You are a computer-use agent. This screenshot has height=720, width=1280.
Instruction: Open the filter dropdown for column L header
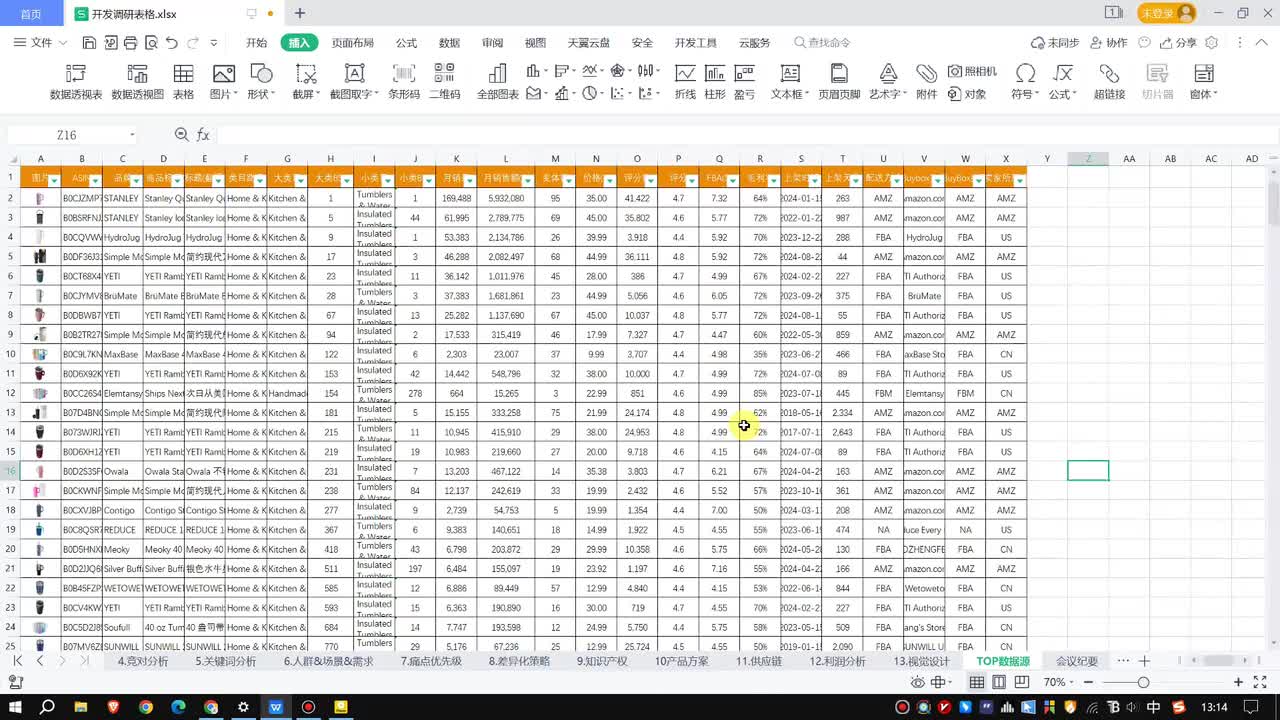528,180
